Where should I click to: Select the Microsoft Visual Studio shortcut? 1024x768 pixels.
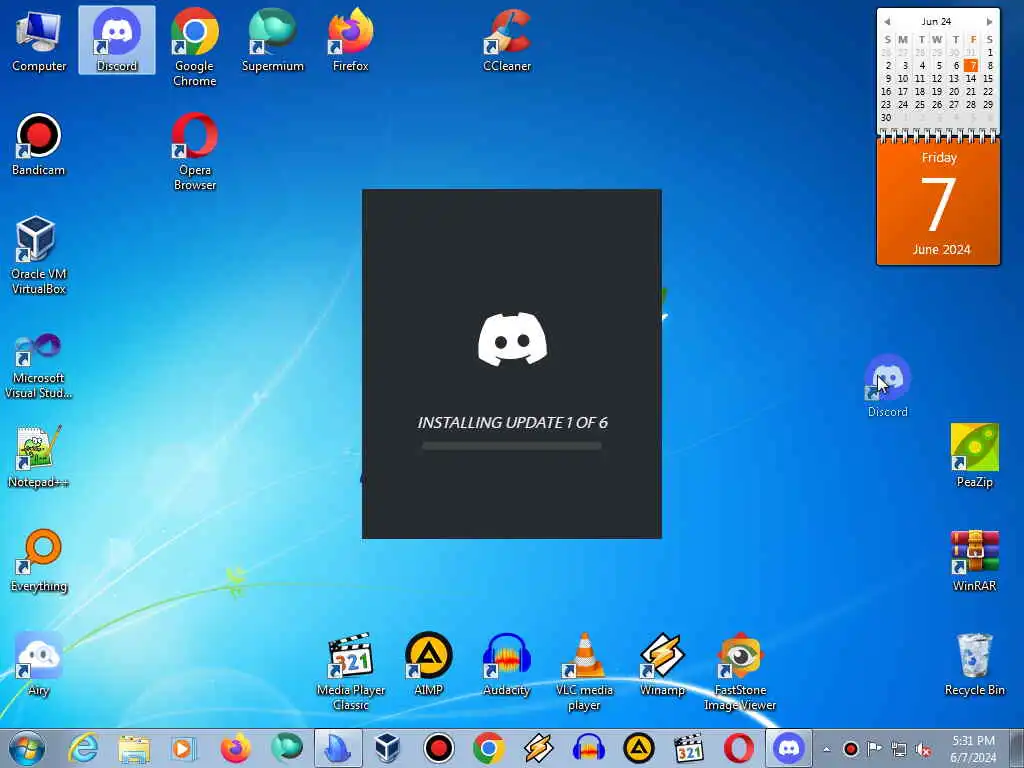[x=39, y=366]
